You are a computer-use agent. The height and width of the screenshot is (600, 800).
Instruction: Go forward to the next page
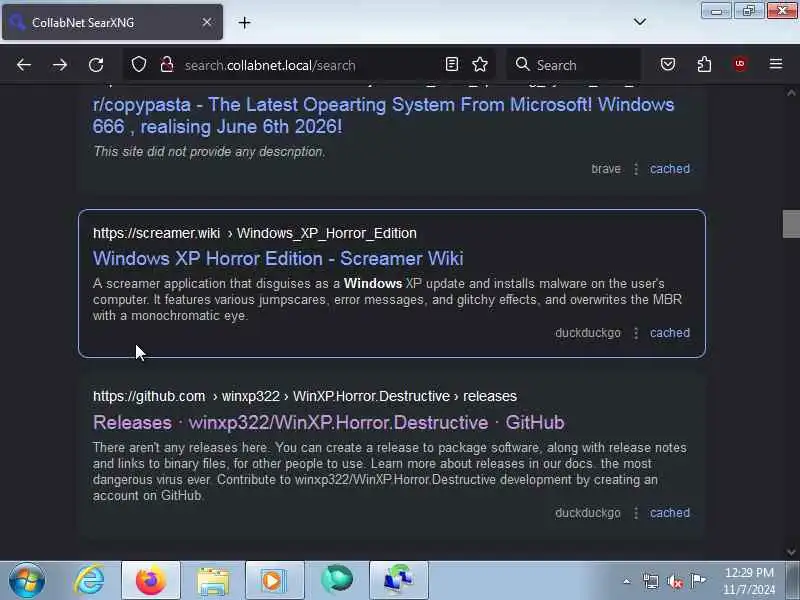60,65
